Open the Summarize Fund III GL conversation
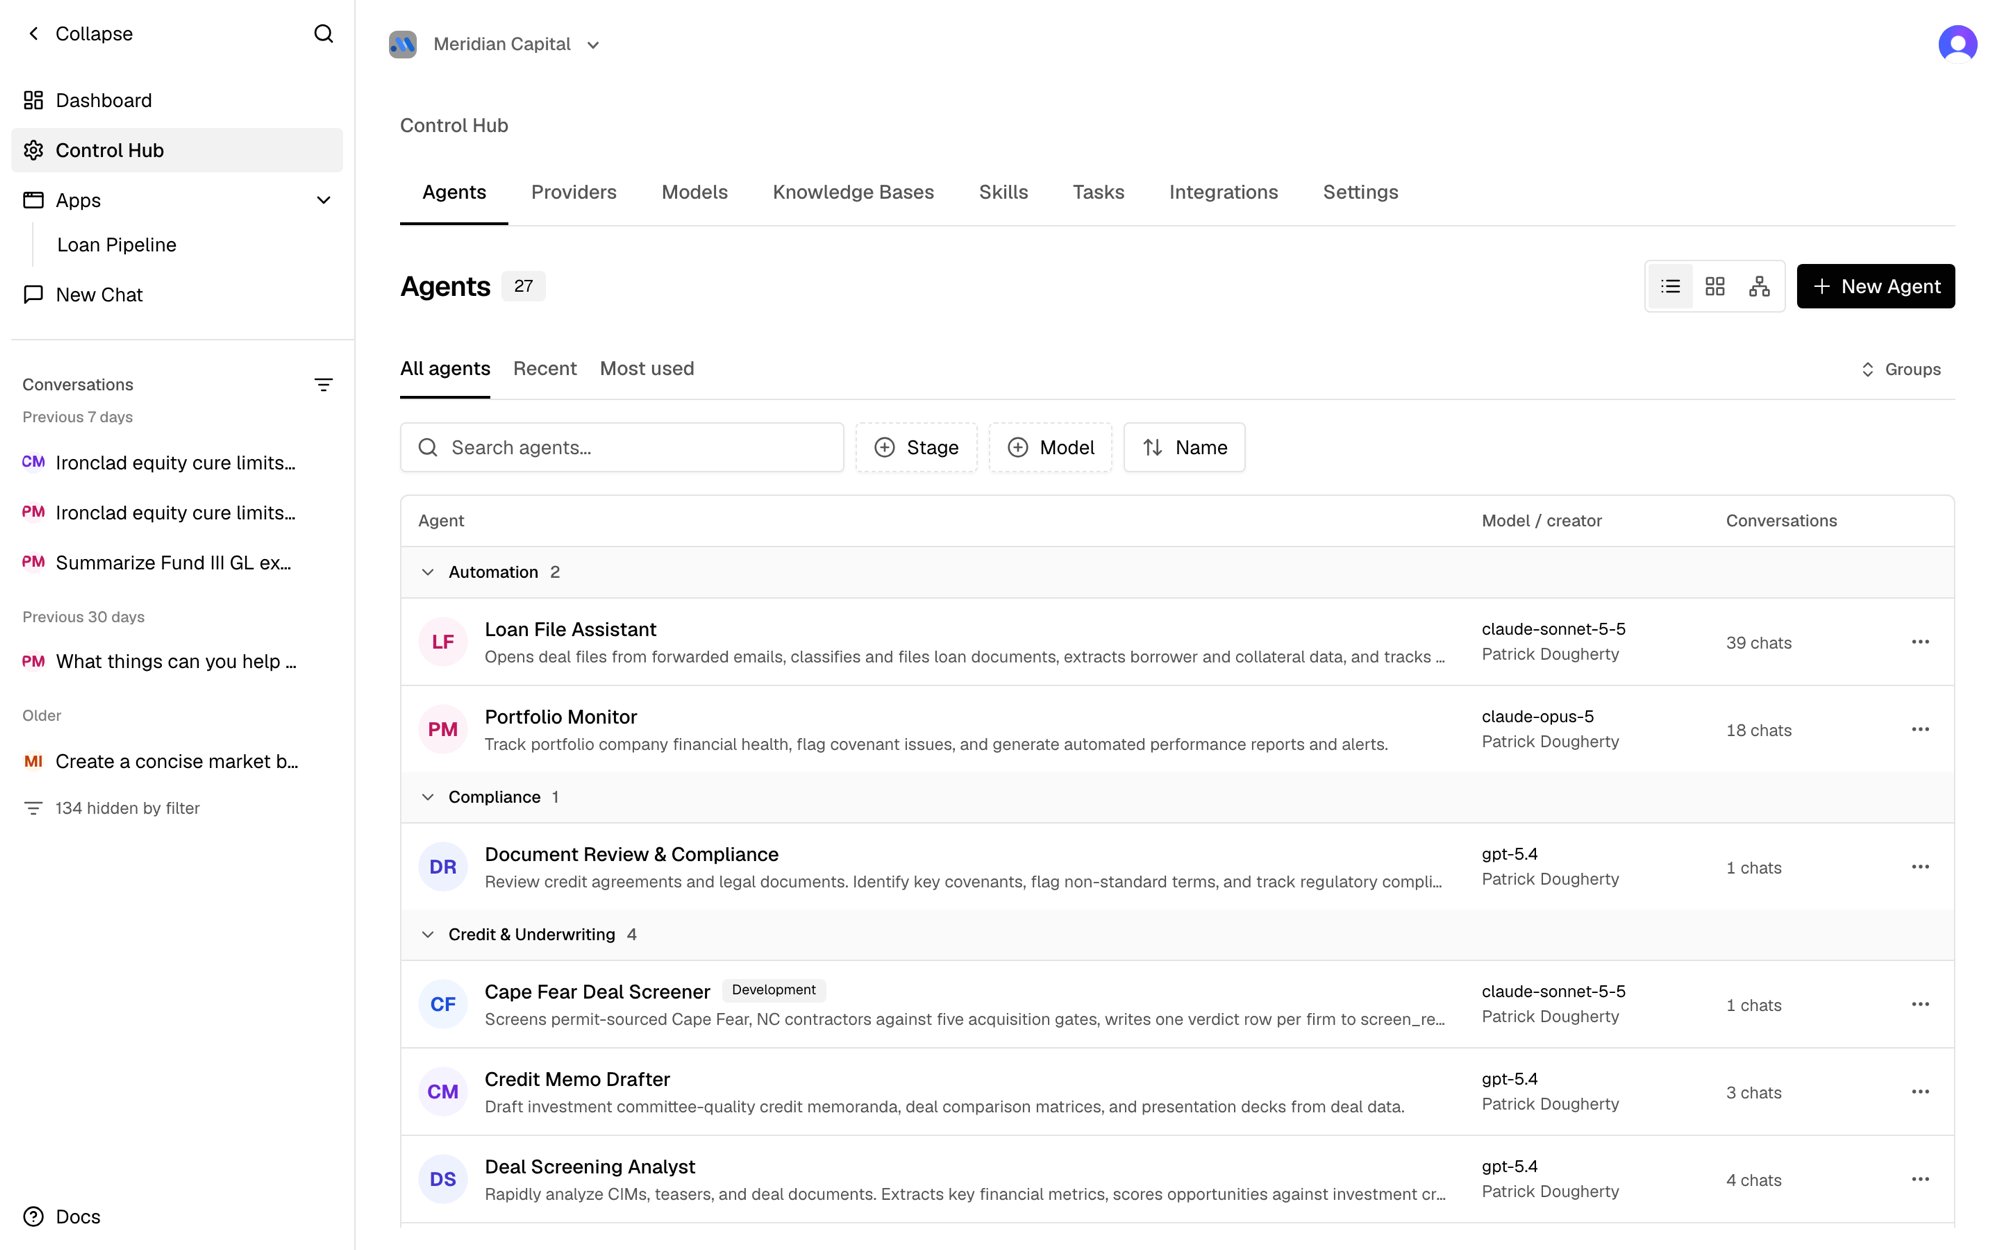 (174, 563)
